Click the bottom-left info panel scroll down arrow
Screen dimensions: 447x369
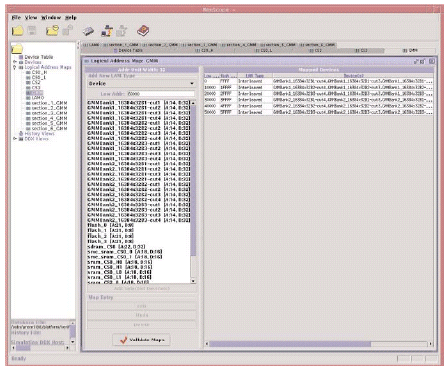(73, 342)
